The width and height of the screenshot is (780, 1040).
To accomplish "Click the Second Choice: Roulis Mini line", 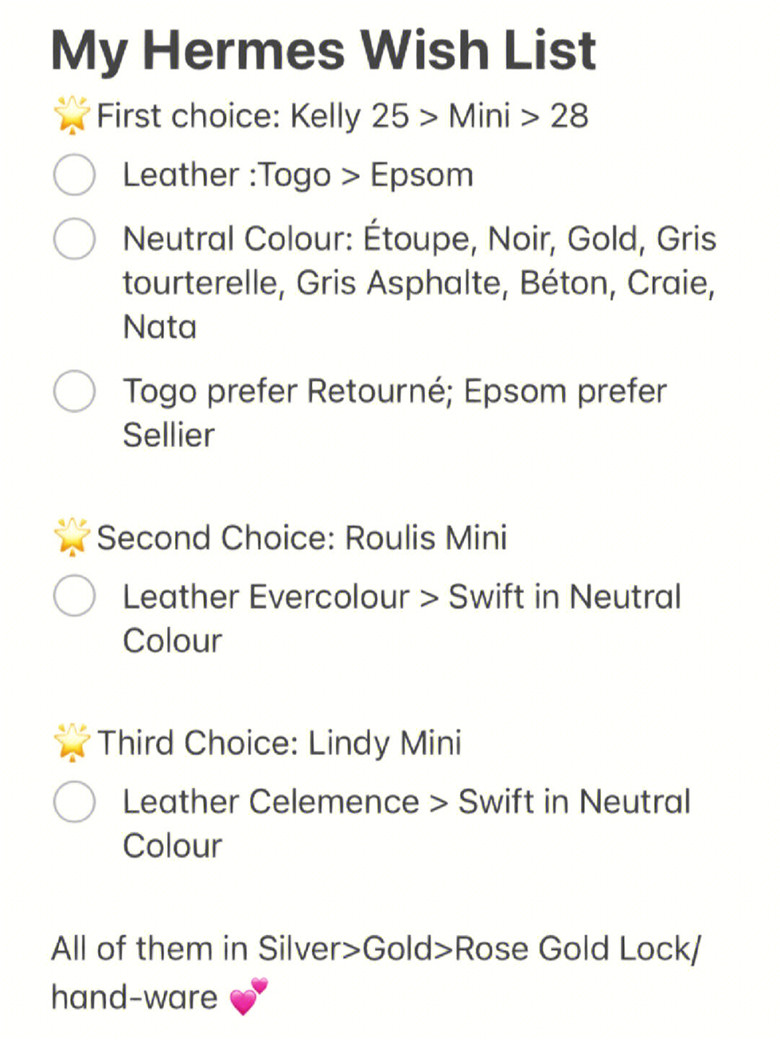I will [302, 537].
